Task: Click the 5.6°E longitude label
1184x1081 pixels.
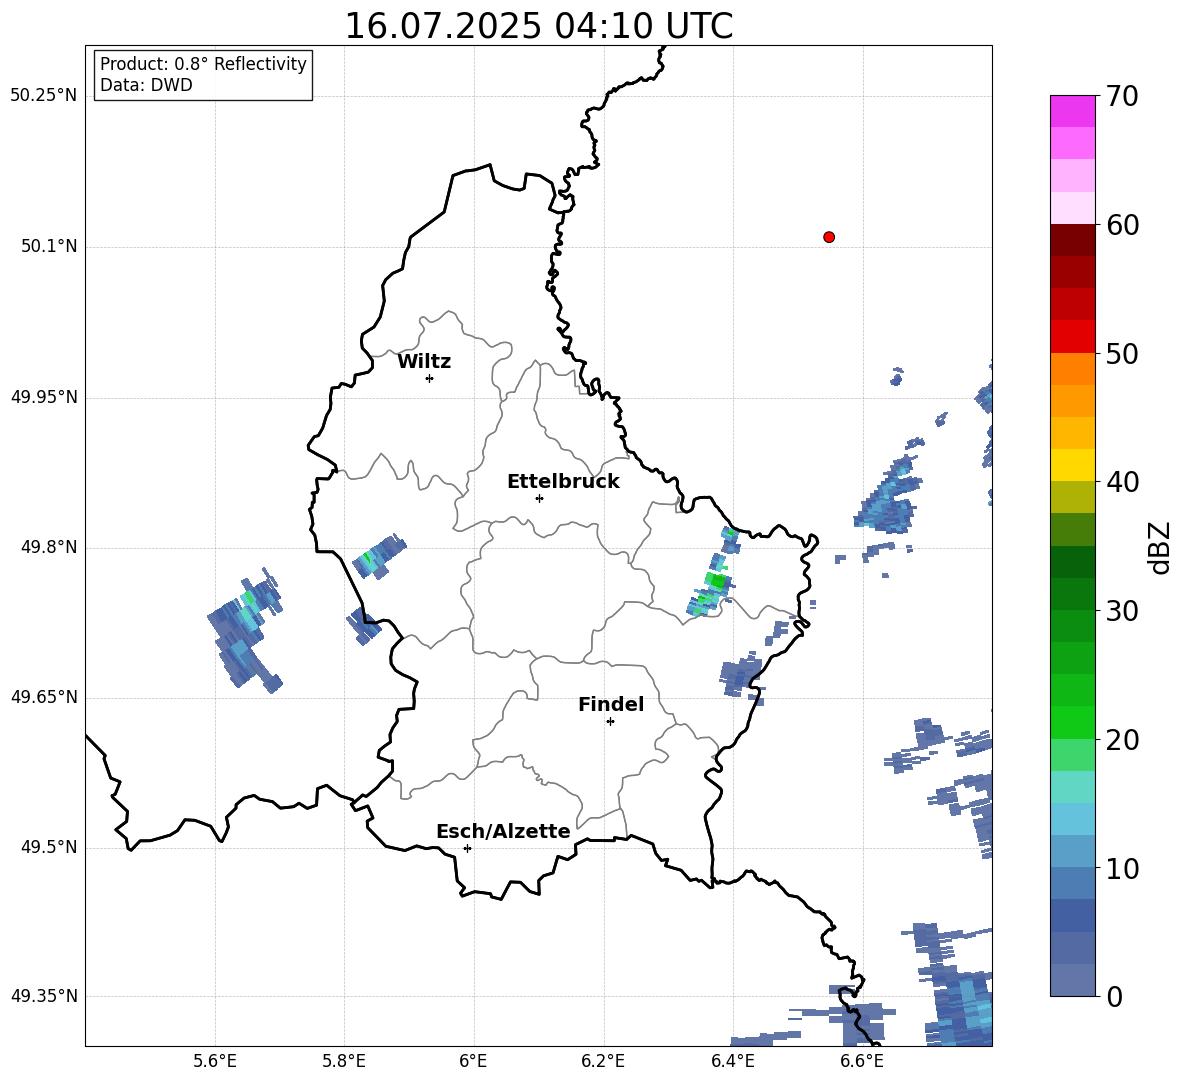Action: click(215, 1061)
